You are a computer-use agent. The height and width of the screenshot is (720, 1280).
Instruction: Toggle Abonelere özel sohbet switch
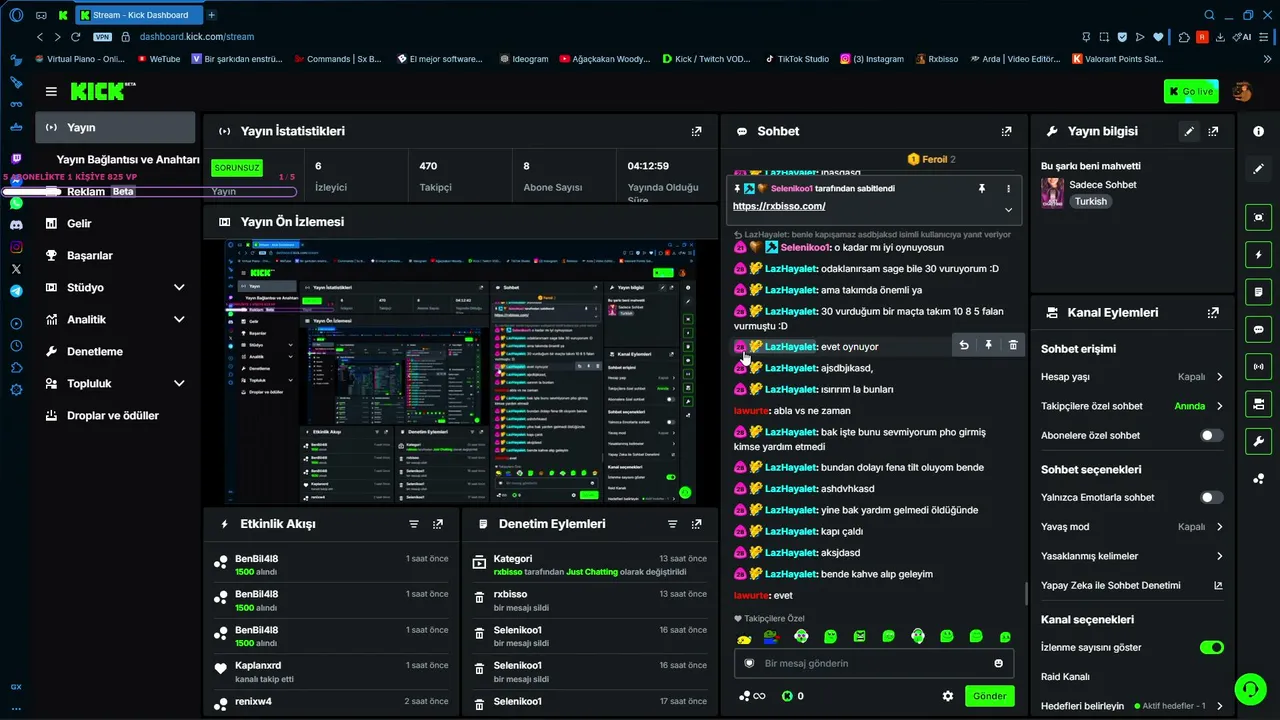click(x=1211, y=436)
